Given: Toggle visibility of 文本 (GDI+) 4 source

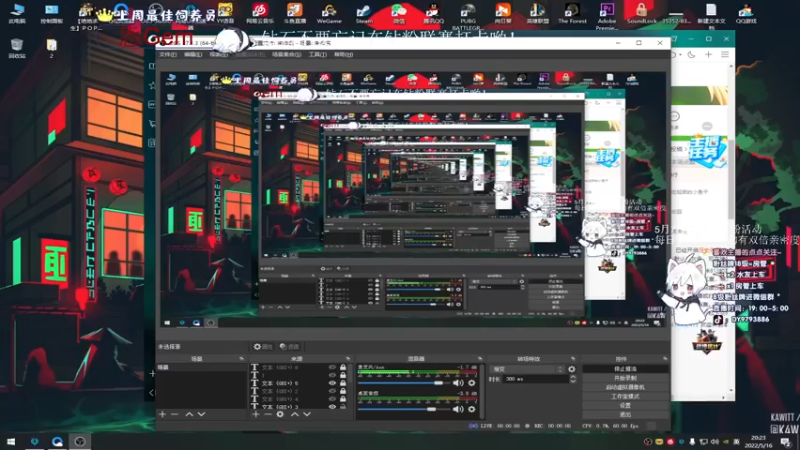Looking at the screenshot, I should tap(332, 399).
